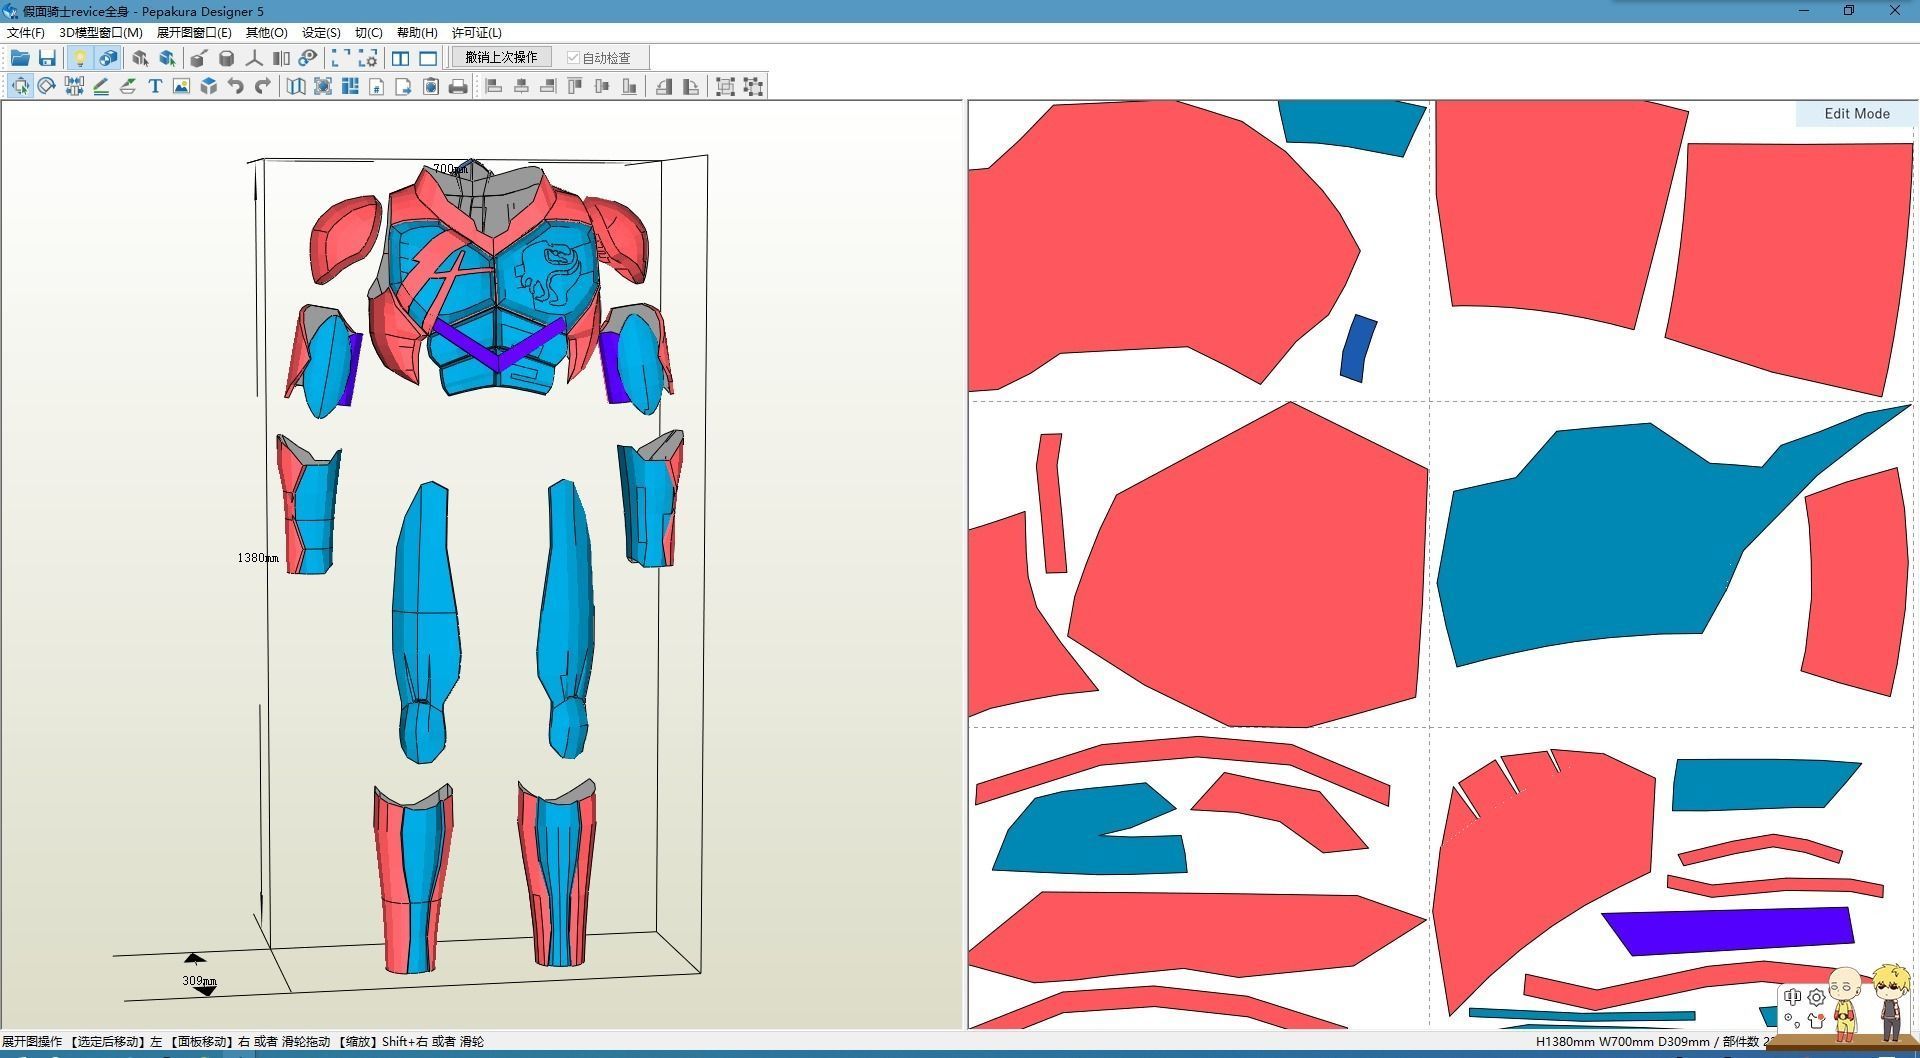
Task: Click the clipboard copy pattern icon
Action: point(431,86)
